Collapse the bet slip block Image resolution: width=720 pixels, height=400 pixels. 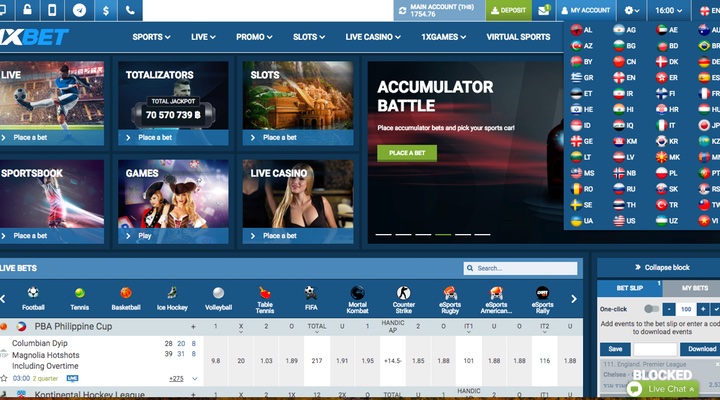[x=662, y=267]
